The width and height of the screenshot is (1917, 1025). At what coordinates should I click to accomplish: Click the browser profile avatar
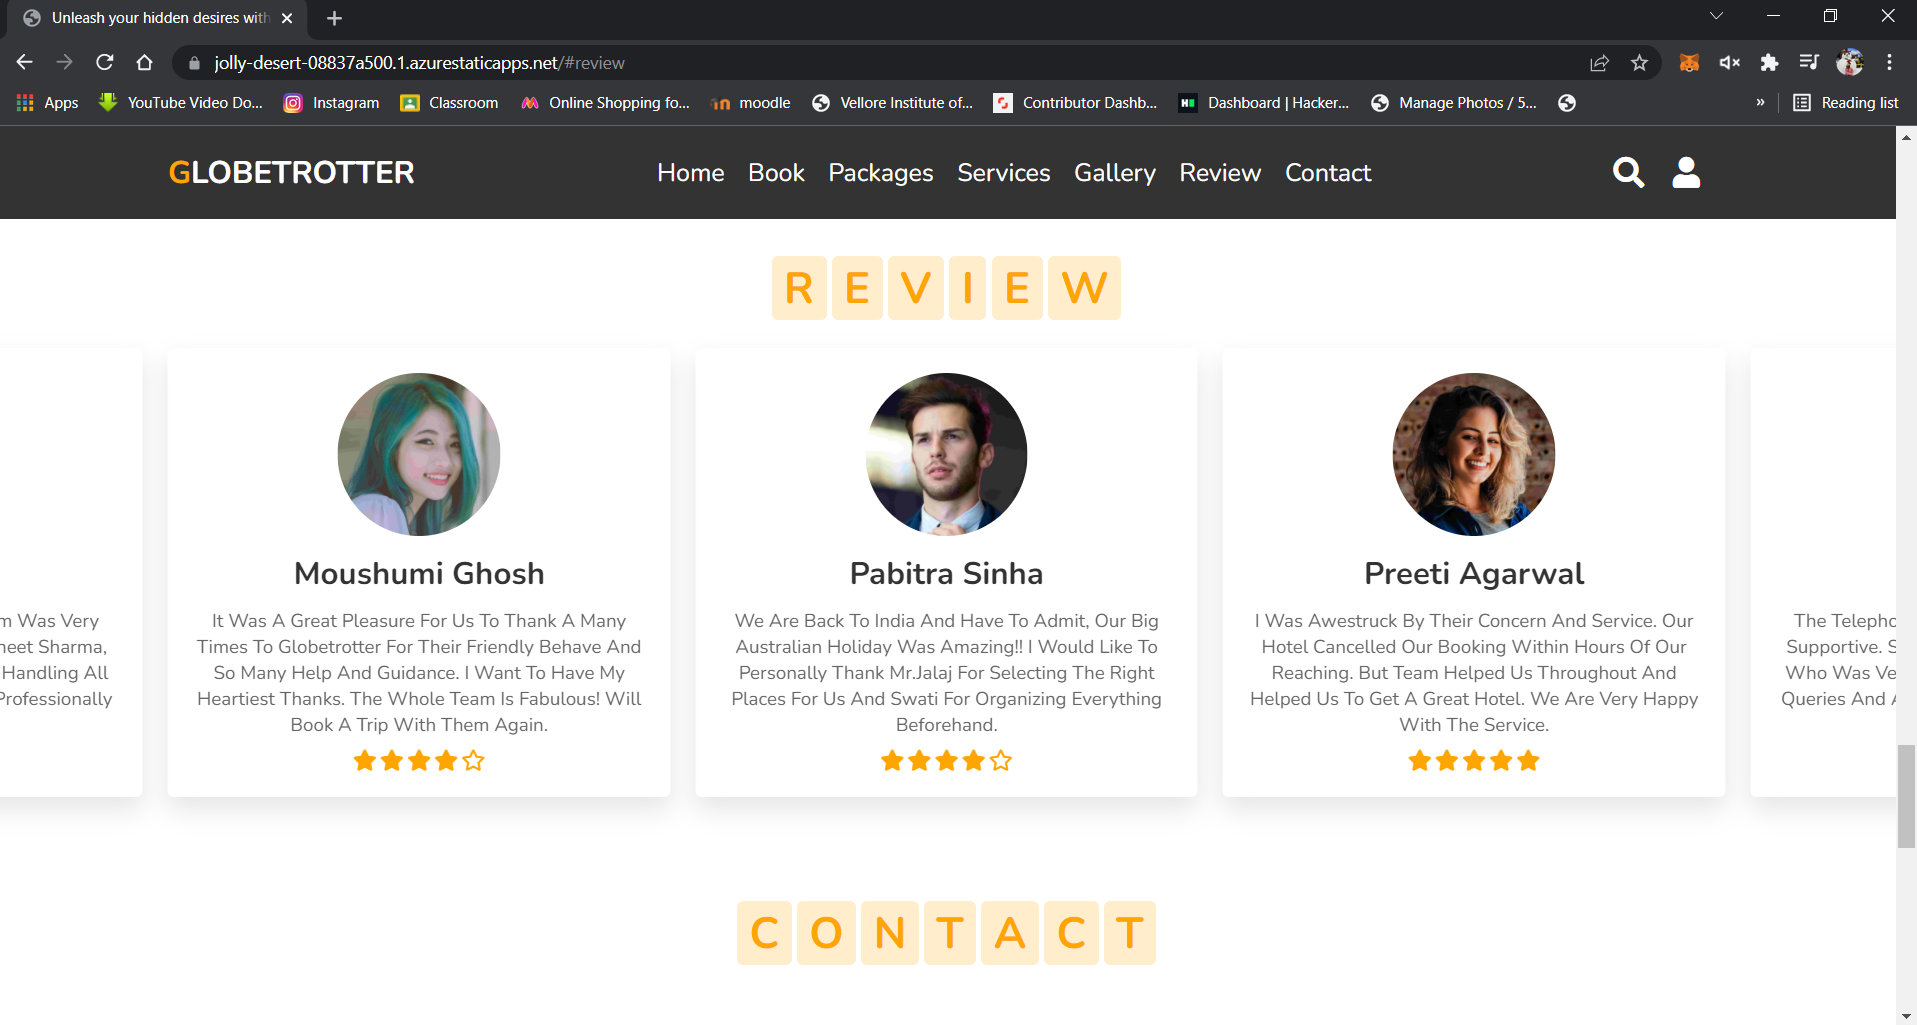[1850, 62]
